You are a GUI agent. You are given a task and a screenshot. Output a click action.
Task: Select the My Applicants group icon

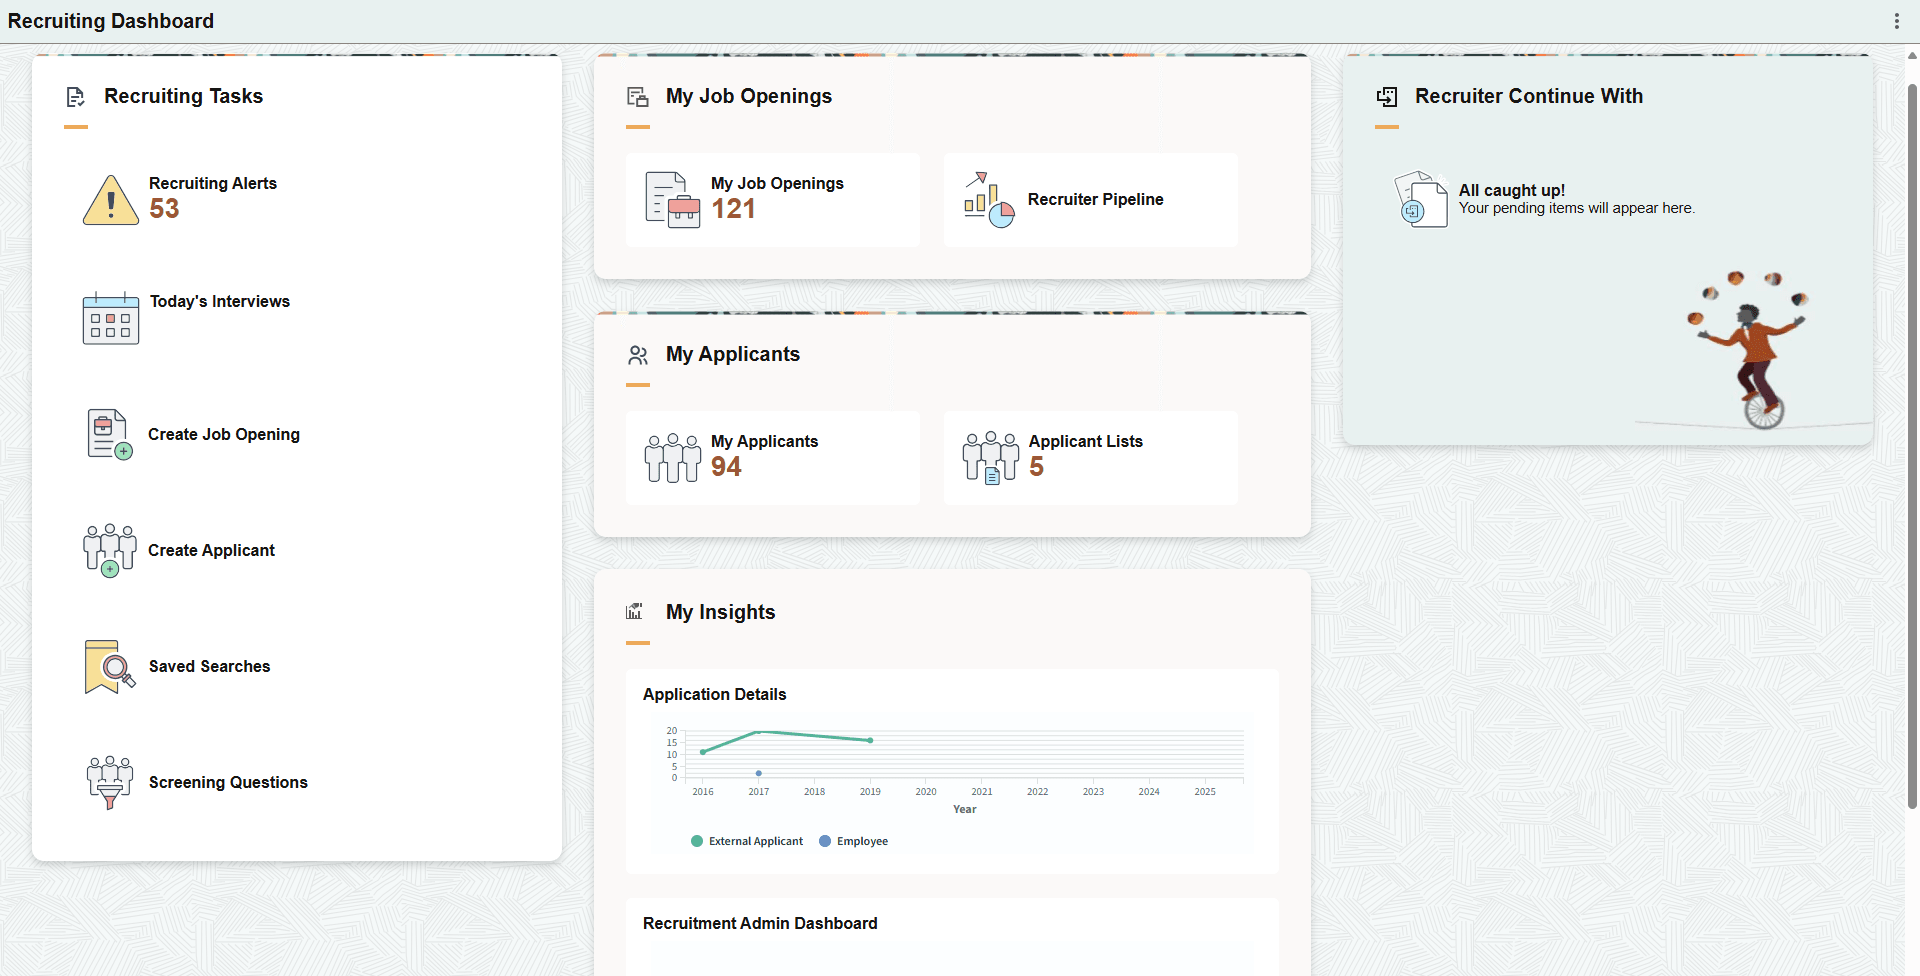671,457
